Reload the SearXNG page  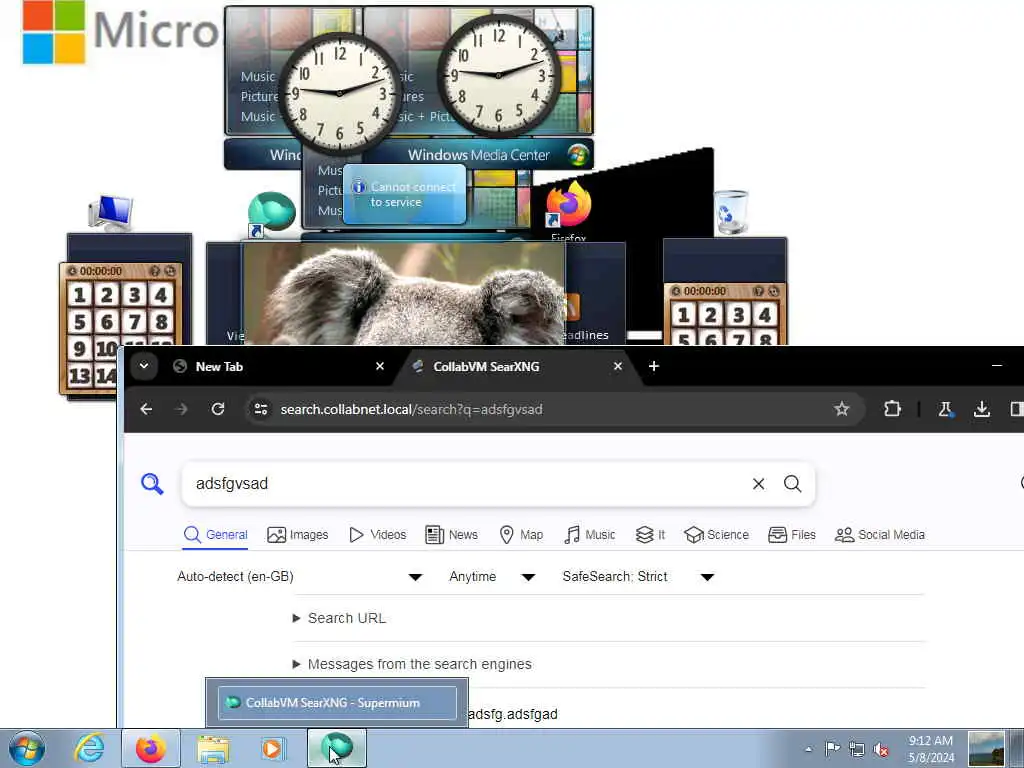[218, 409]
